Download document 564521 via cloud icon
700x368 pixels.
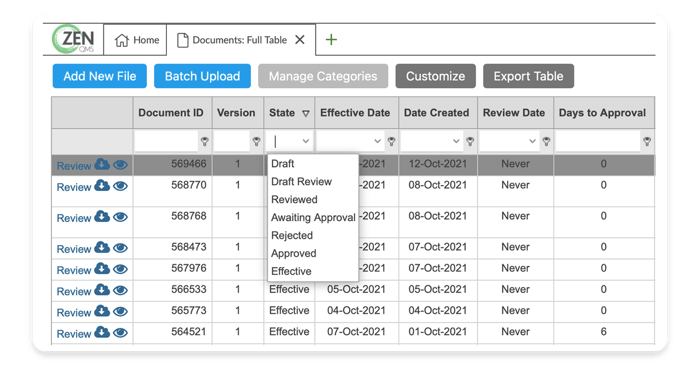point(102,332)
